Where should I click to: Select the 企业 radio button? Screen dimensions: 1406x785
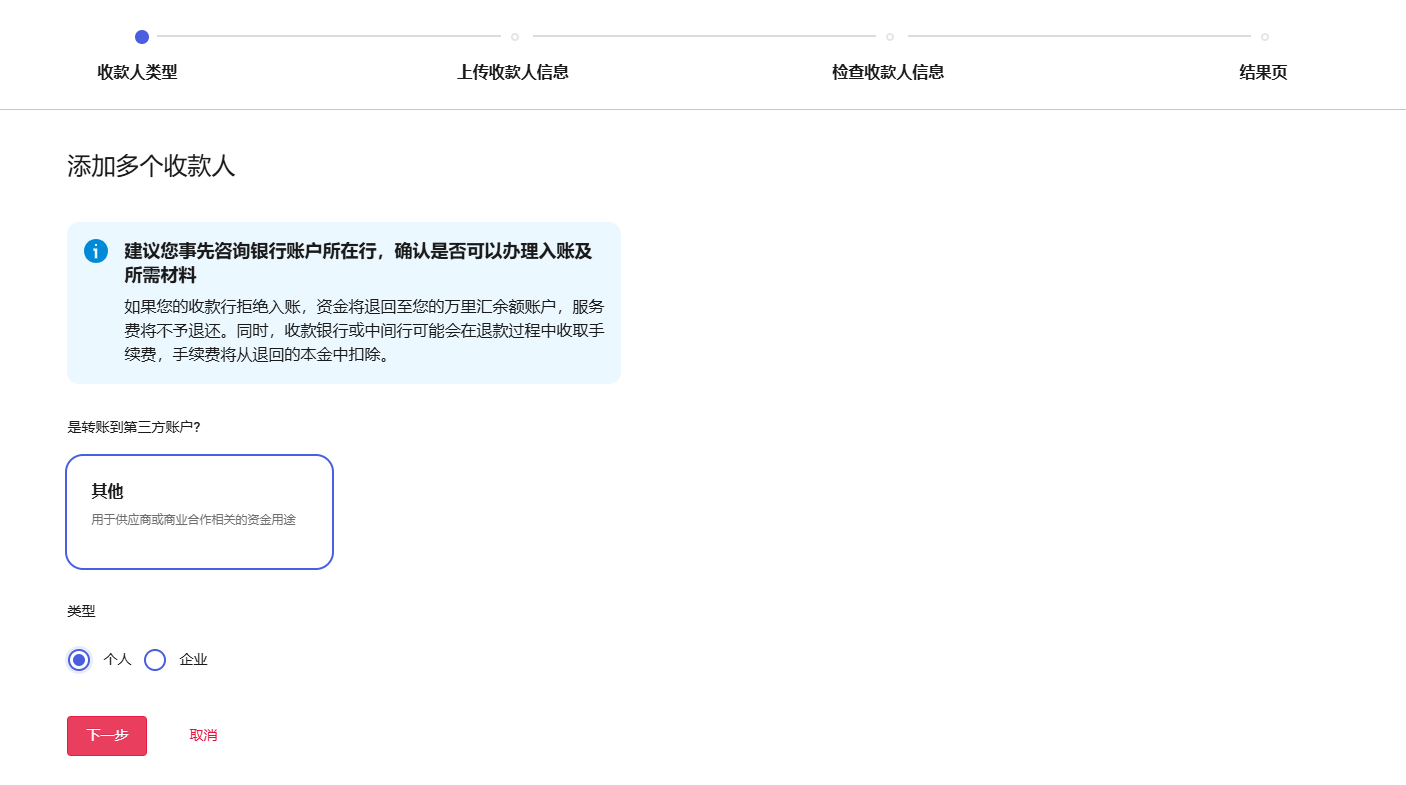155,660
